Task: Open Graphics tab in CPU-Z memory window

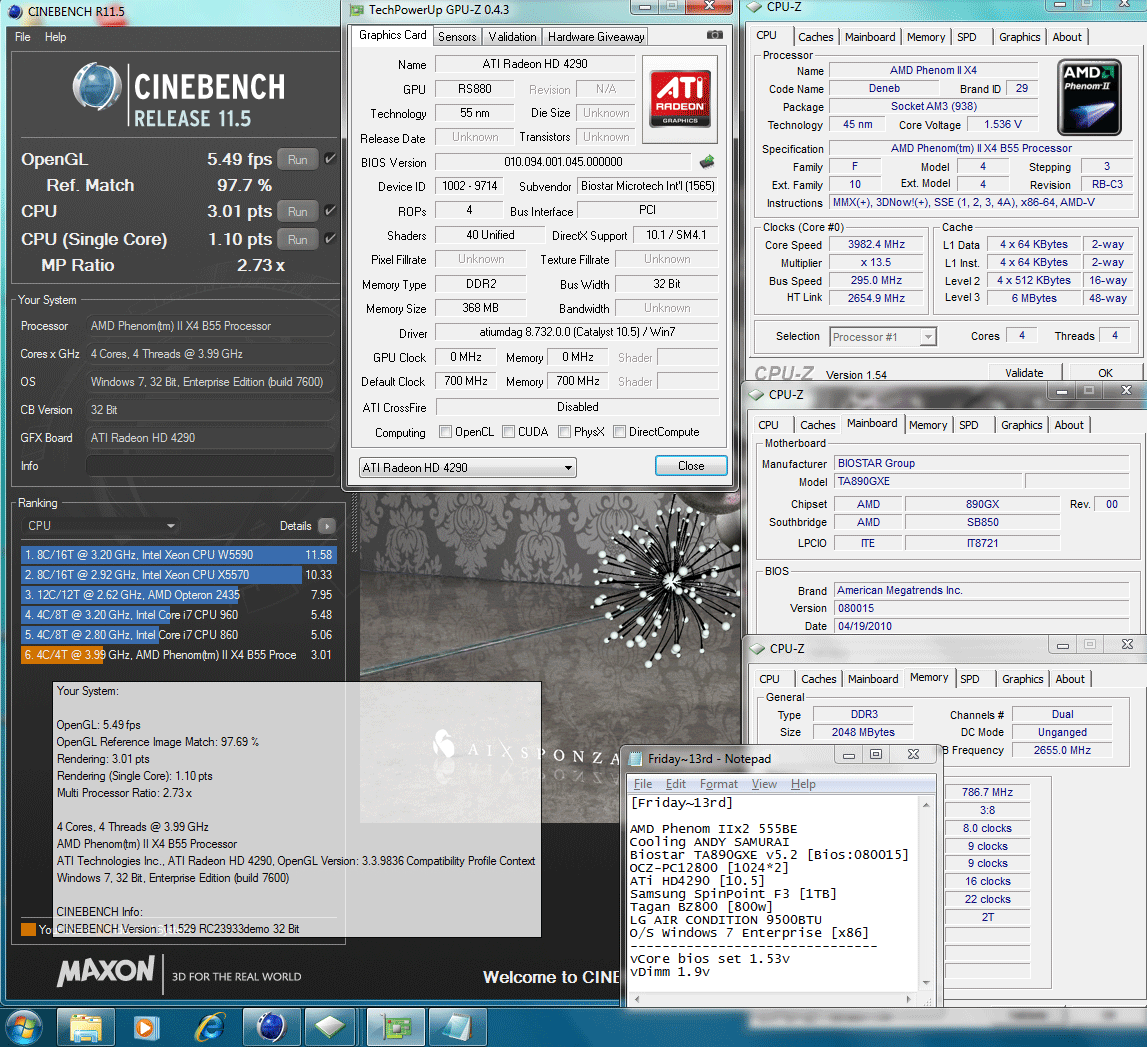Action: (1023, 679)
